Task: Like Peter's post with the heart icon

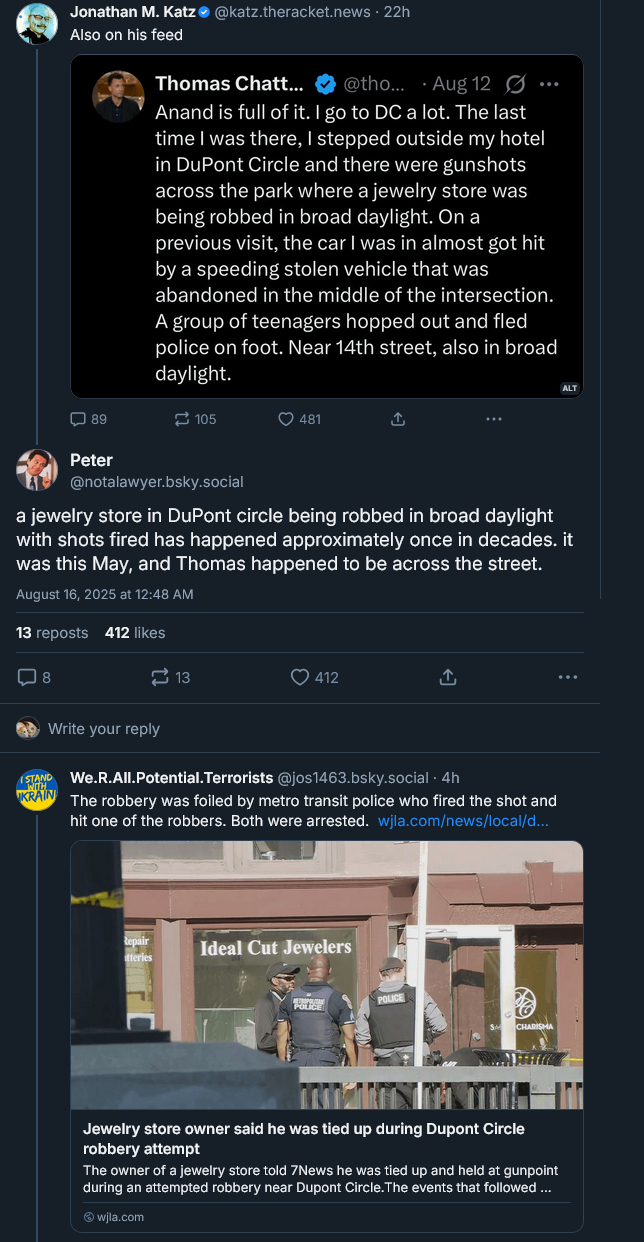Action: click(300, 677)
